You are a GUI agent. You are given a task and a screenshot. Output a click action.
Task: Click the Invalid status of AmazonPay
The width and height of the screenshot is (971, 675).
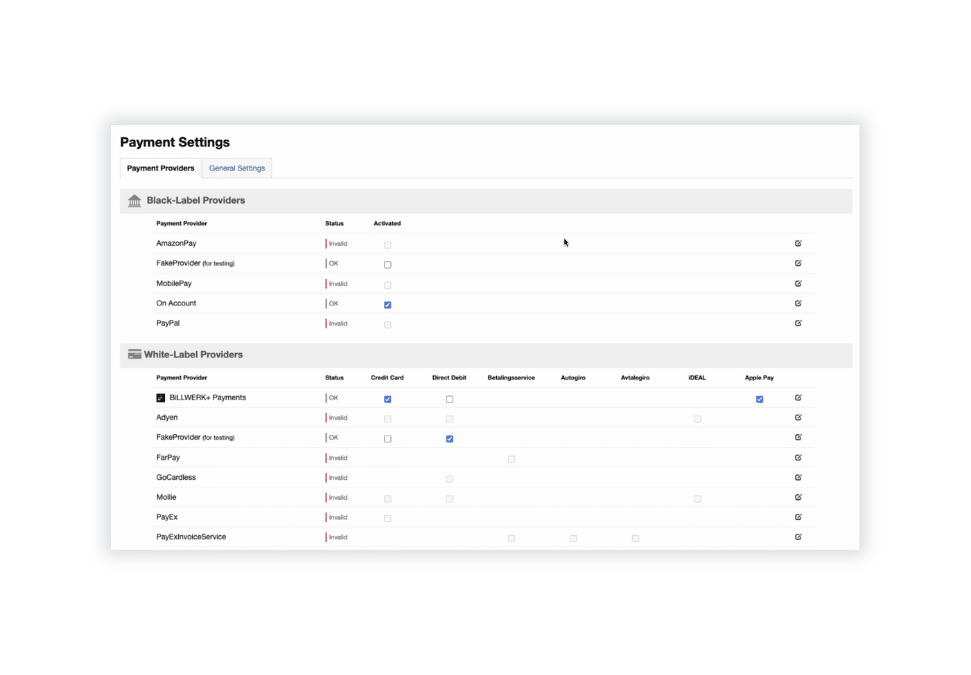pos(337,243)
